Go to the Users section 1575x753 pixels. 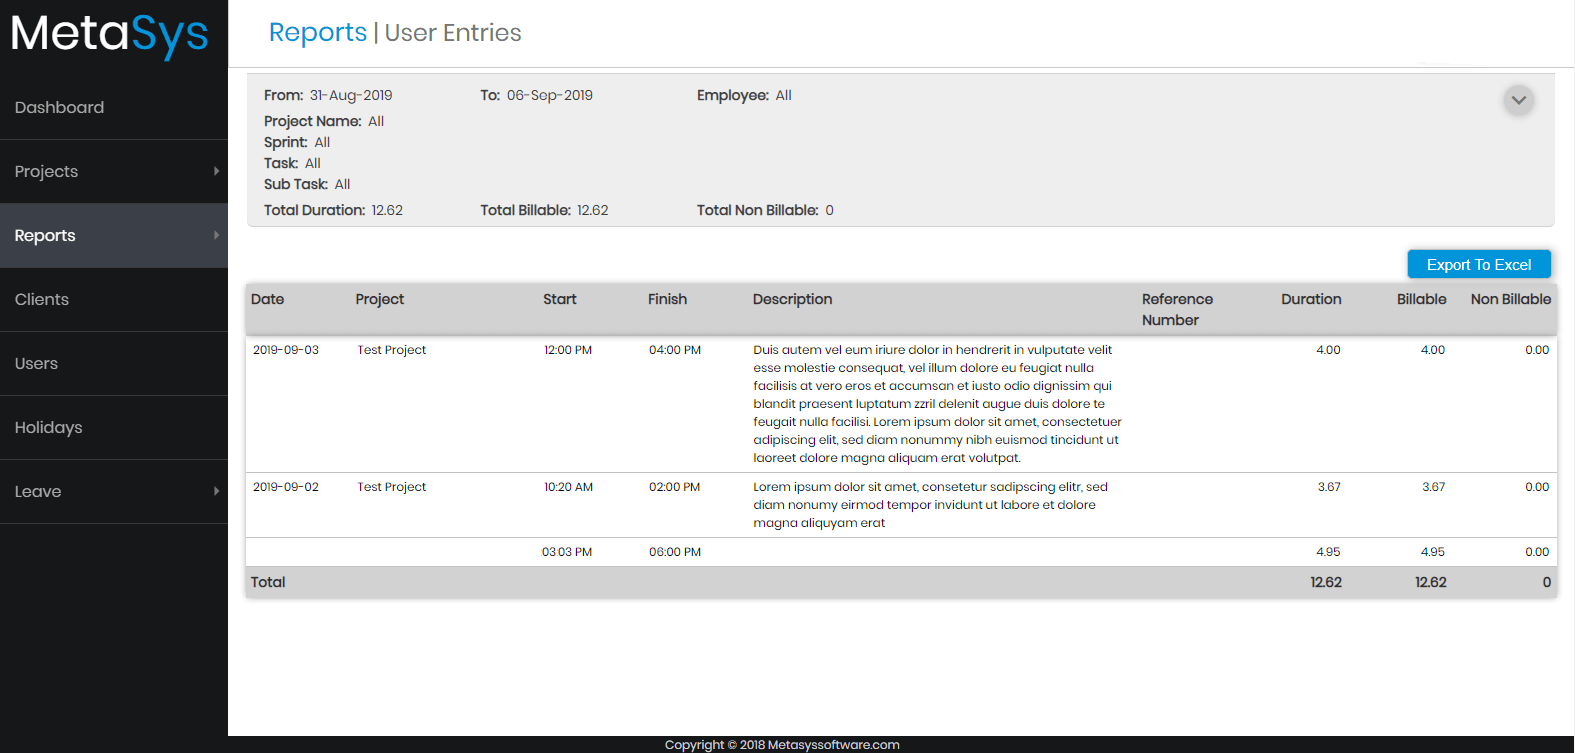(x=36, y=363)
